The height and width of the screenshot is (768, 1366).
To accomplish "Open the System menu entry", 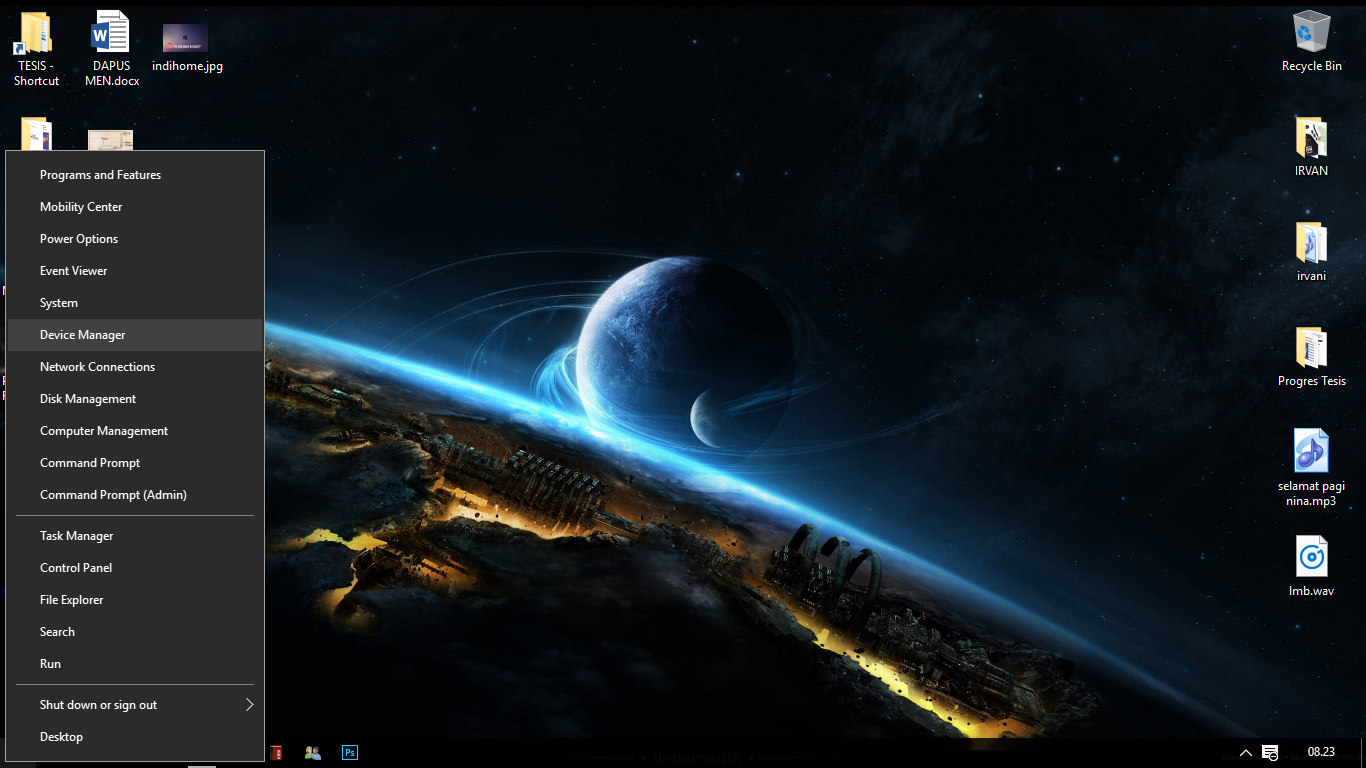I will click(135, 303).
